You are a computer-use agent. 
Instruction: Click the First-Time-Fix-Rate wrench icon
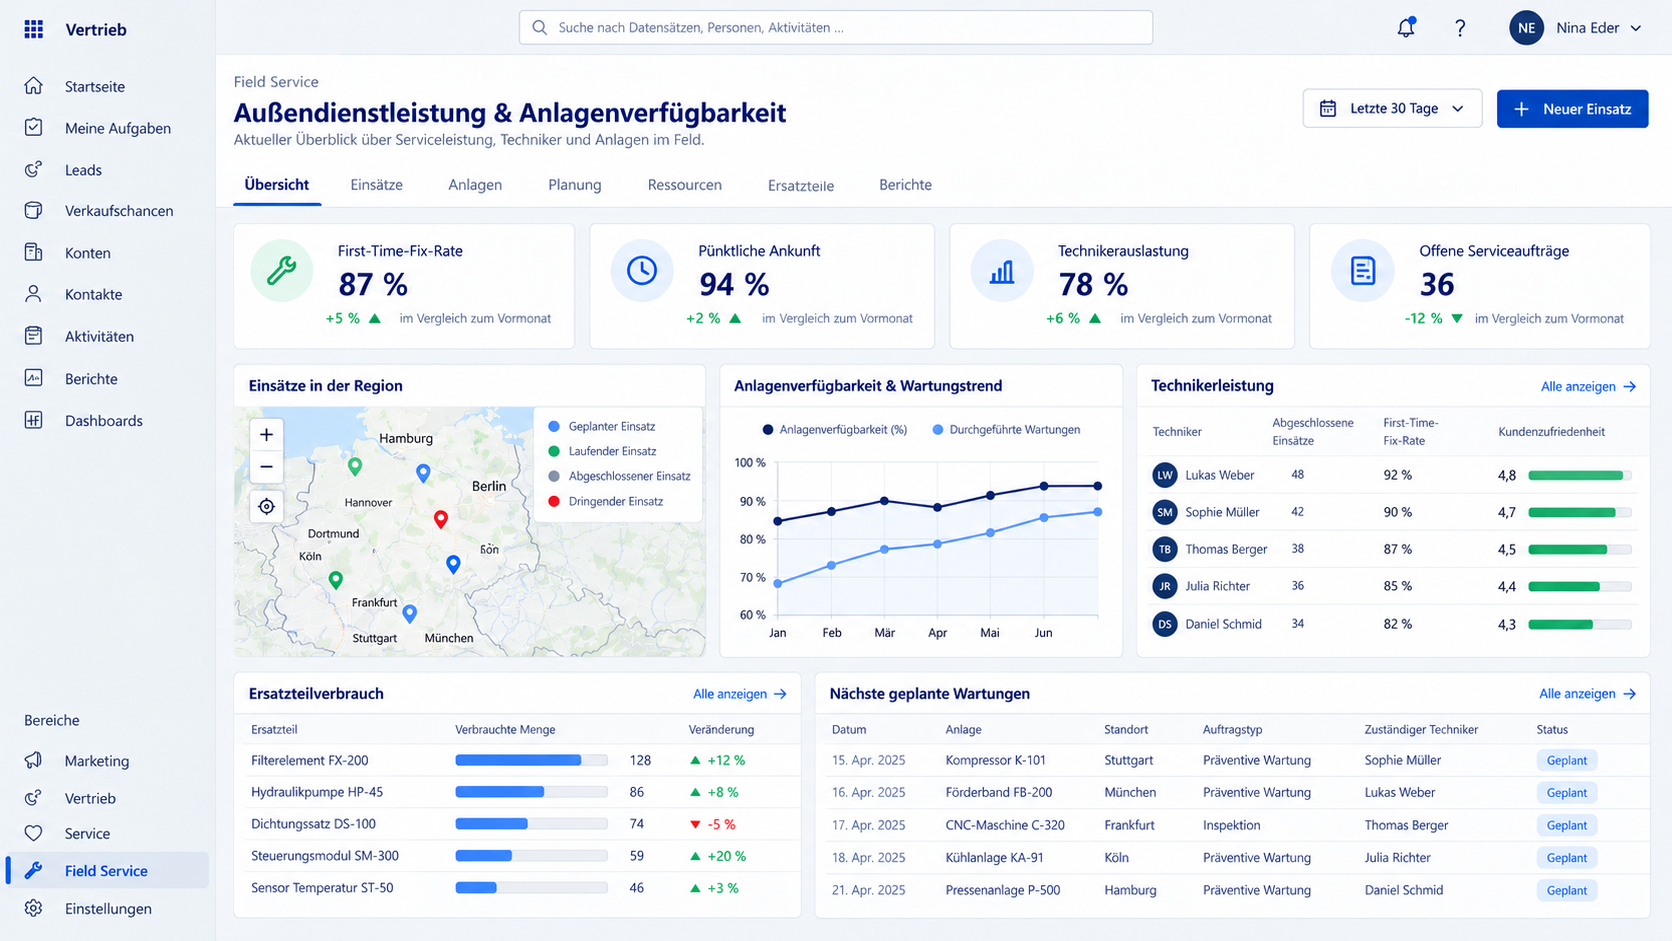tap(281, 271)
